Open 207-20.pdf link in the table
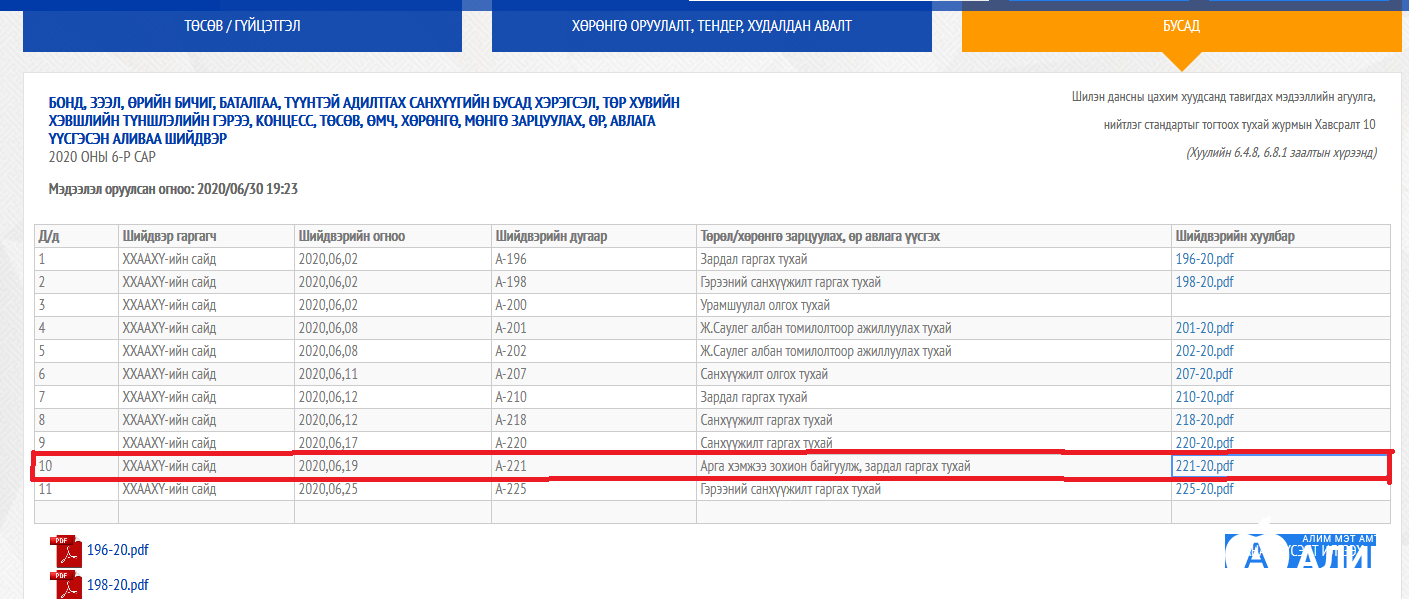This screenshot has height=599, width=1409. click(x=1205, y=375)
